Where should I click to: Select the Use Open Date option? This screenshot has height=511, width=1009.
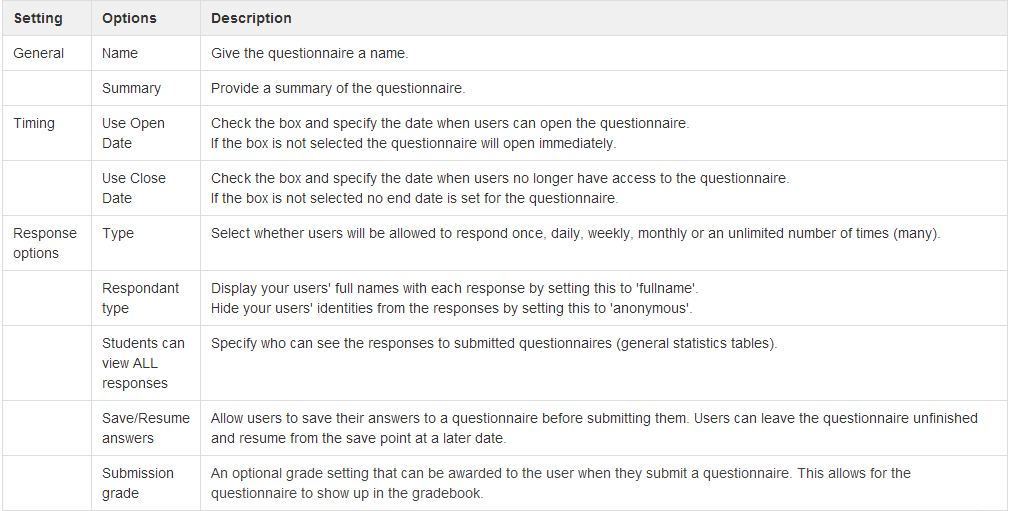[x=133, y=133]
